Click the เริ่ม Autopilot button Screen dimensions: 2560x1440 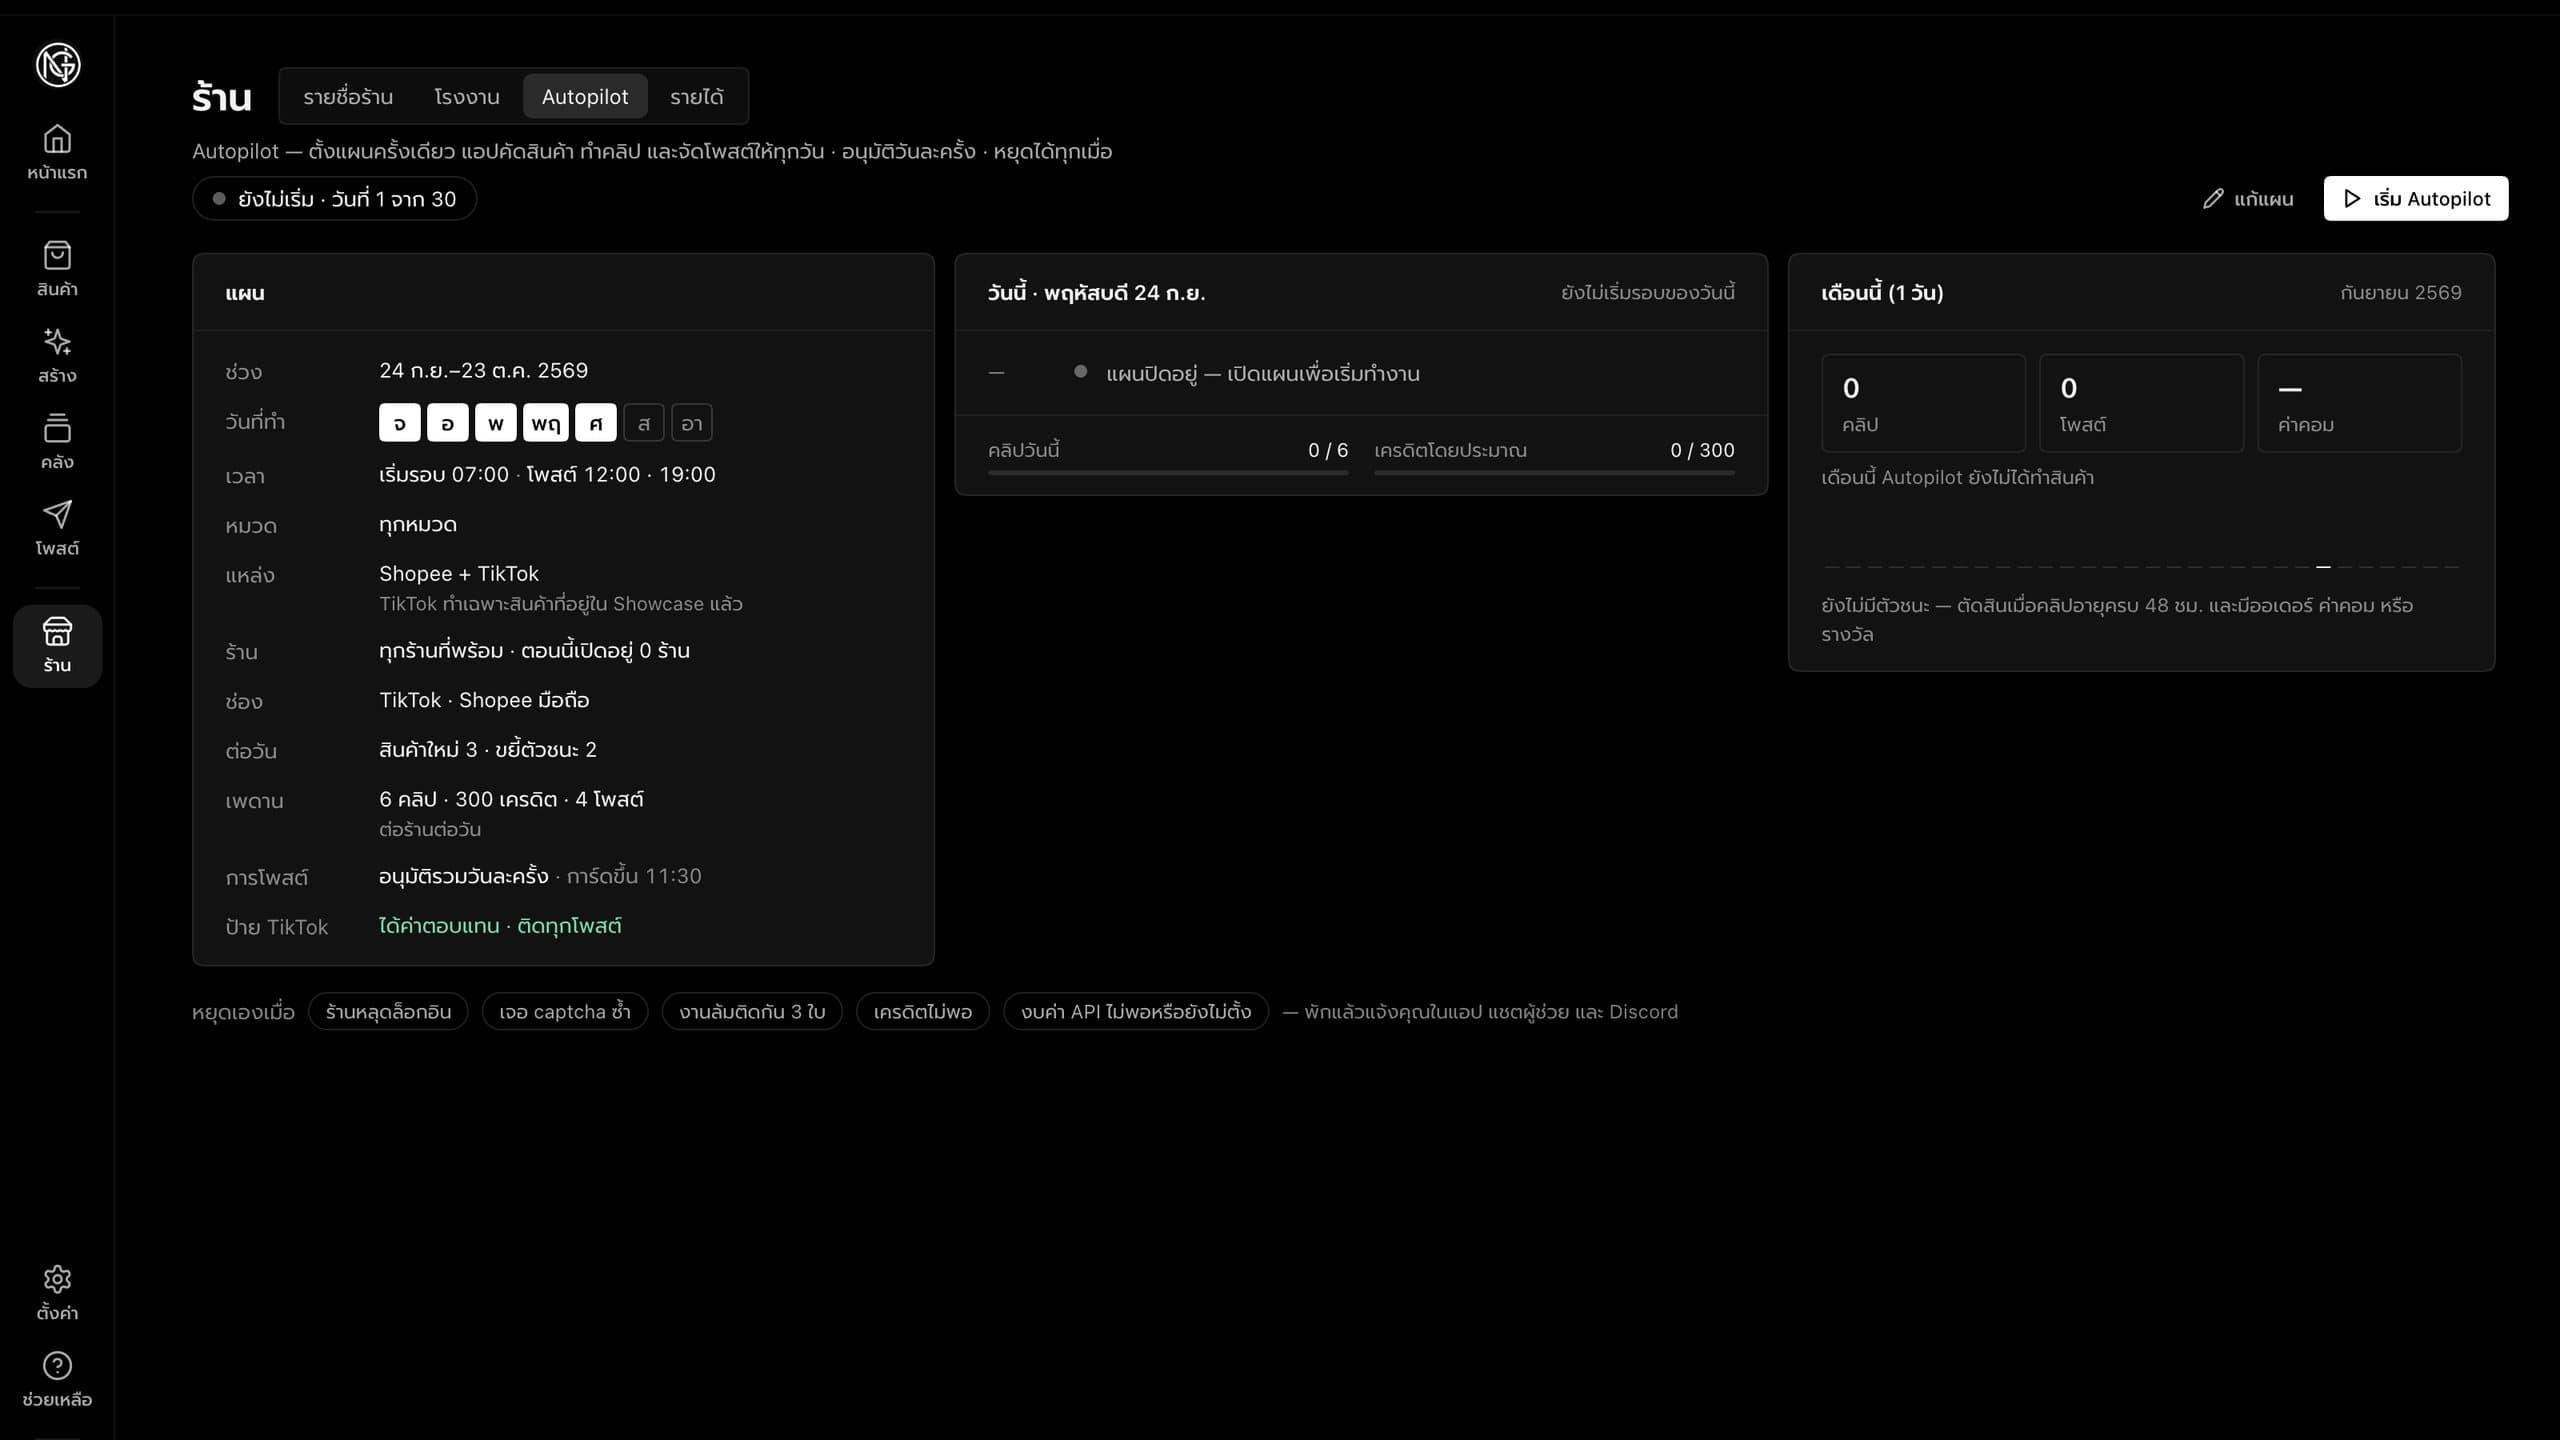coord(2416,199)
